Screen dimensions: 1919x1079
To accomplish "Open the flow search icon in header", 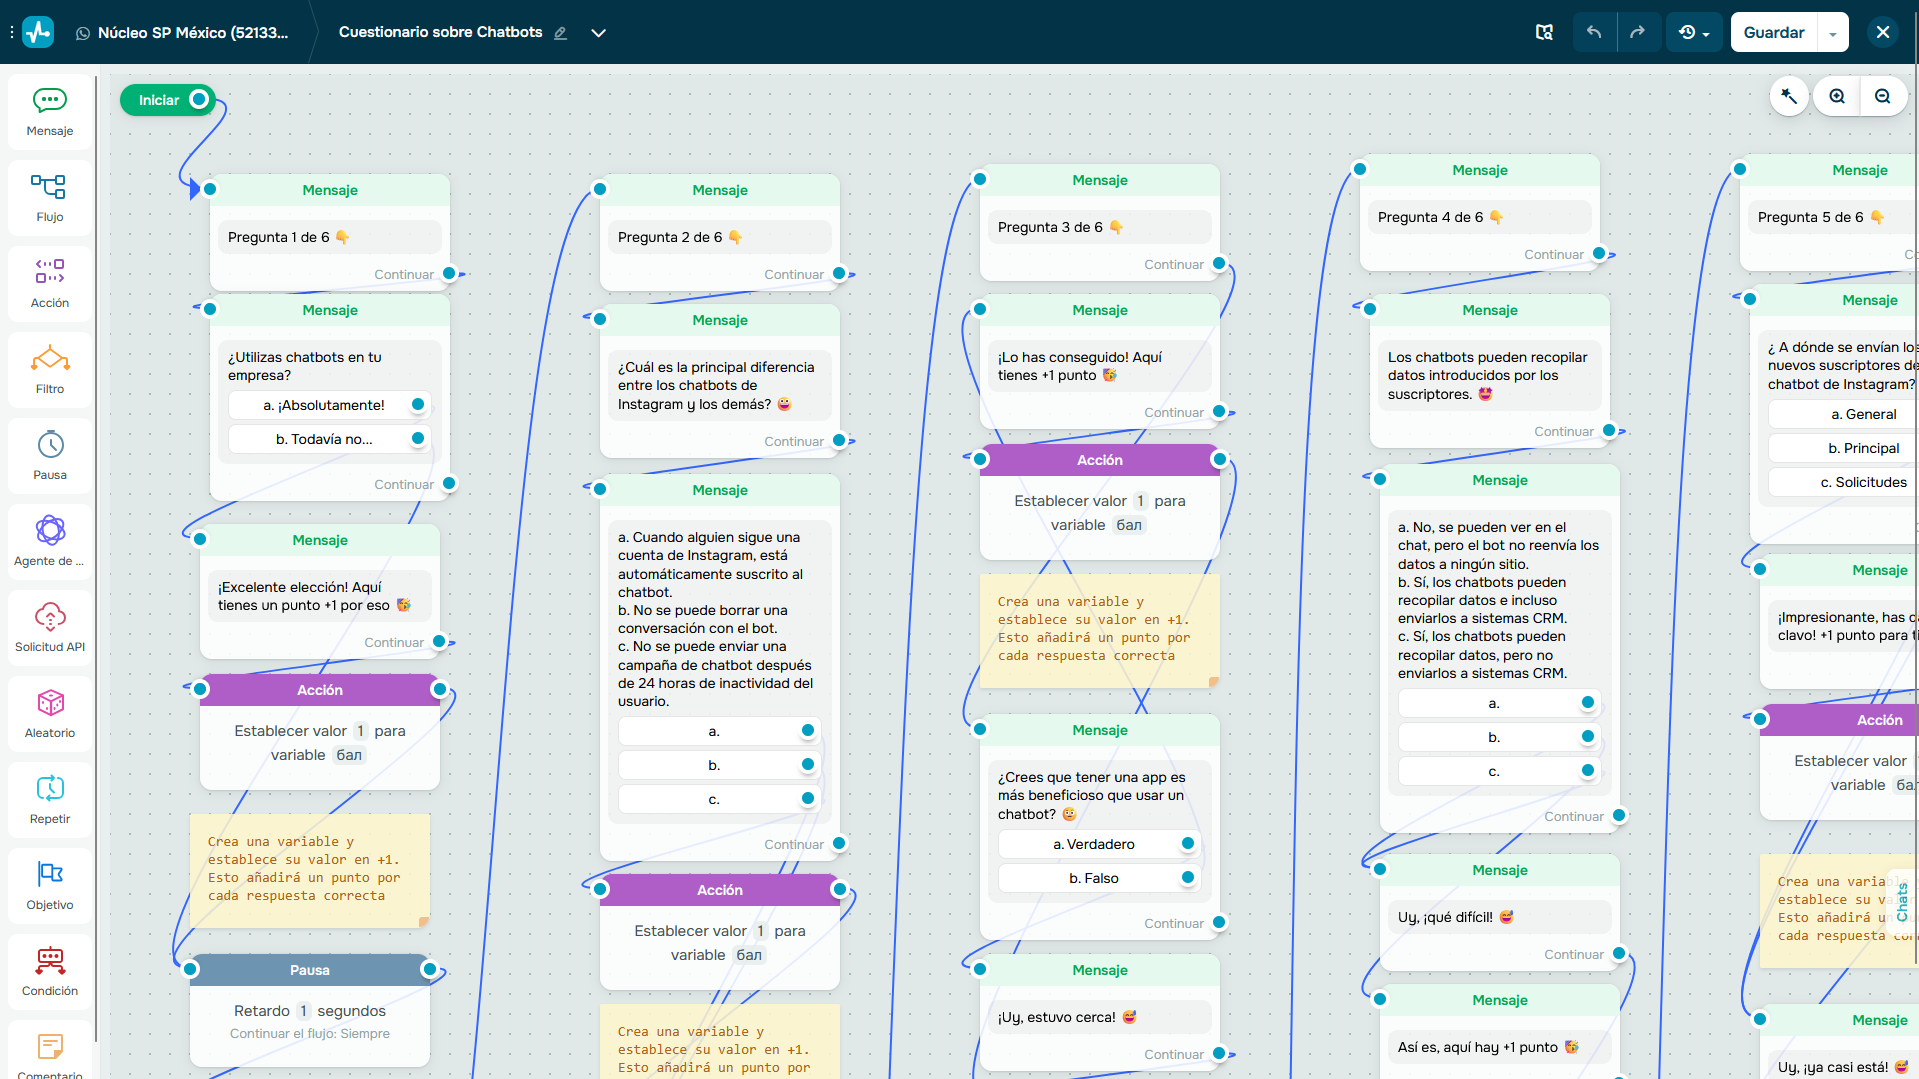I will pyautogui.click(x=1544, y=32).
